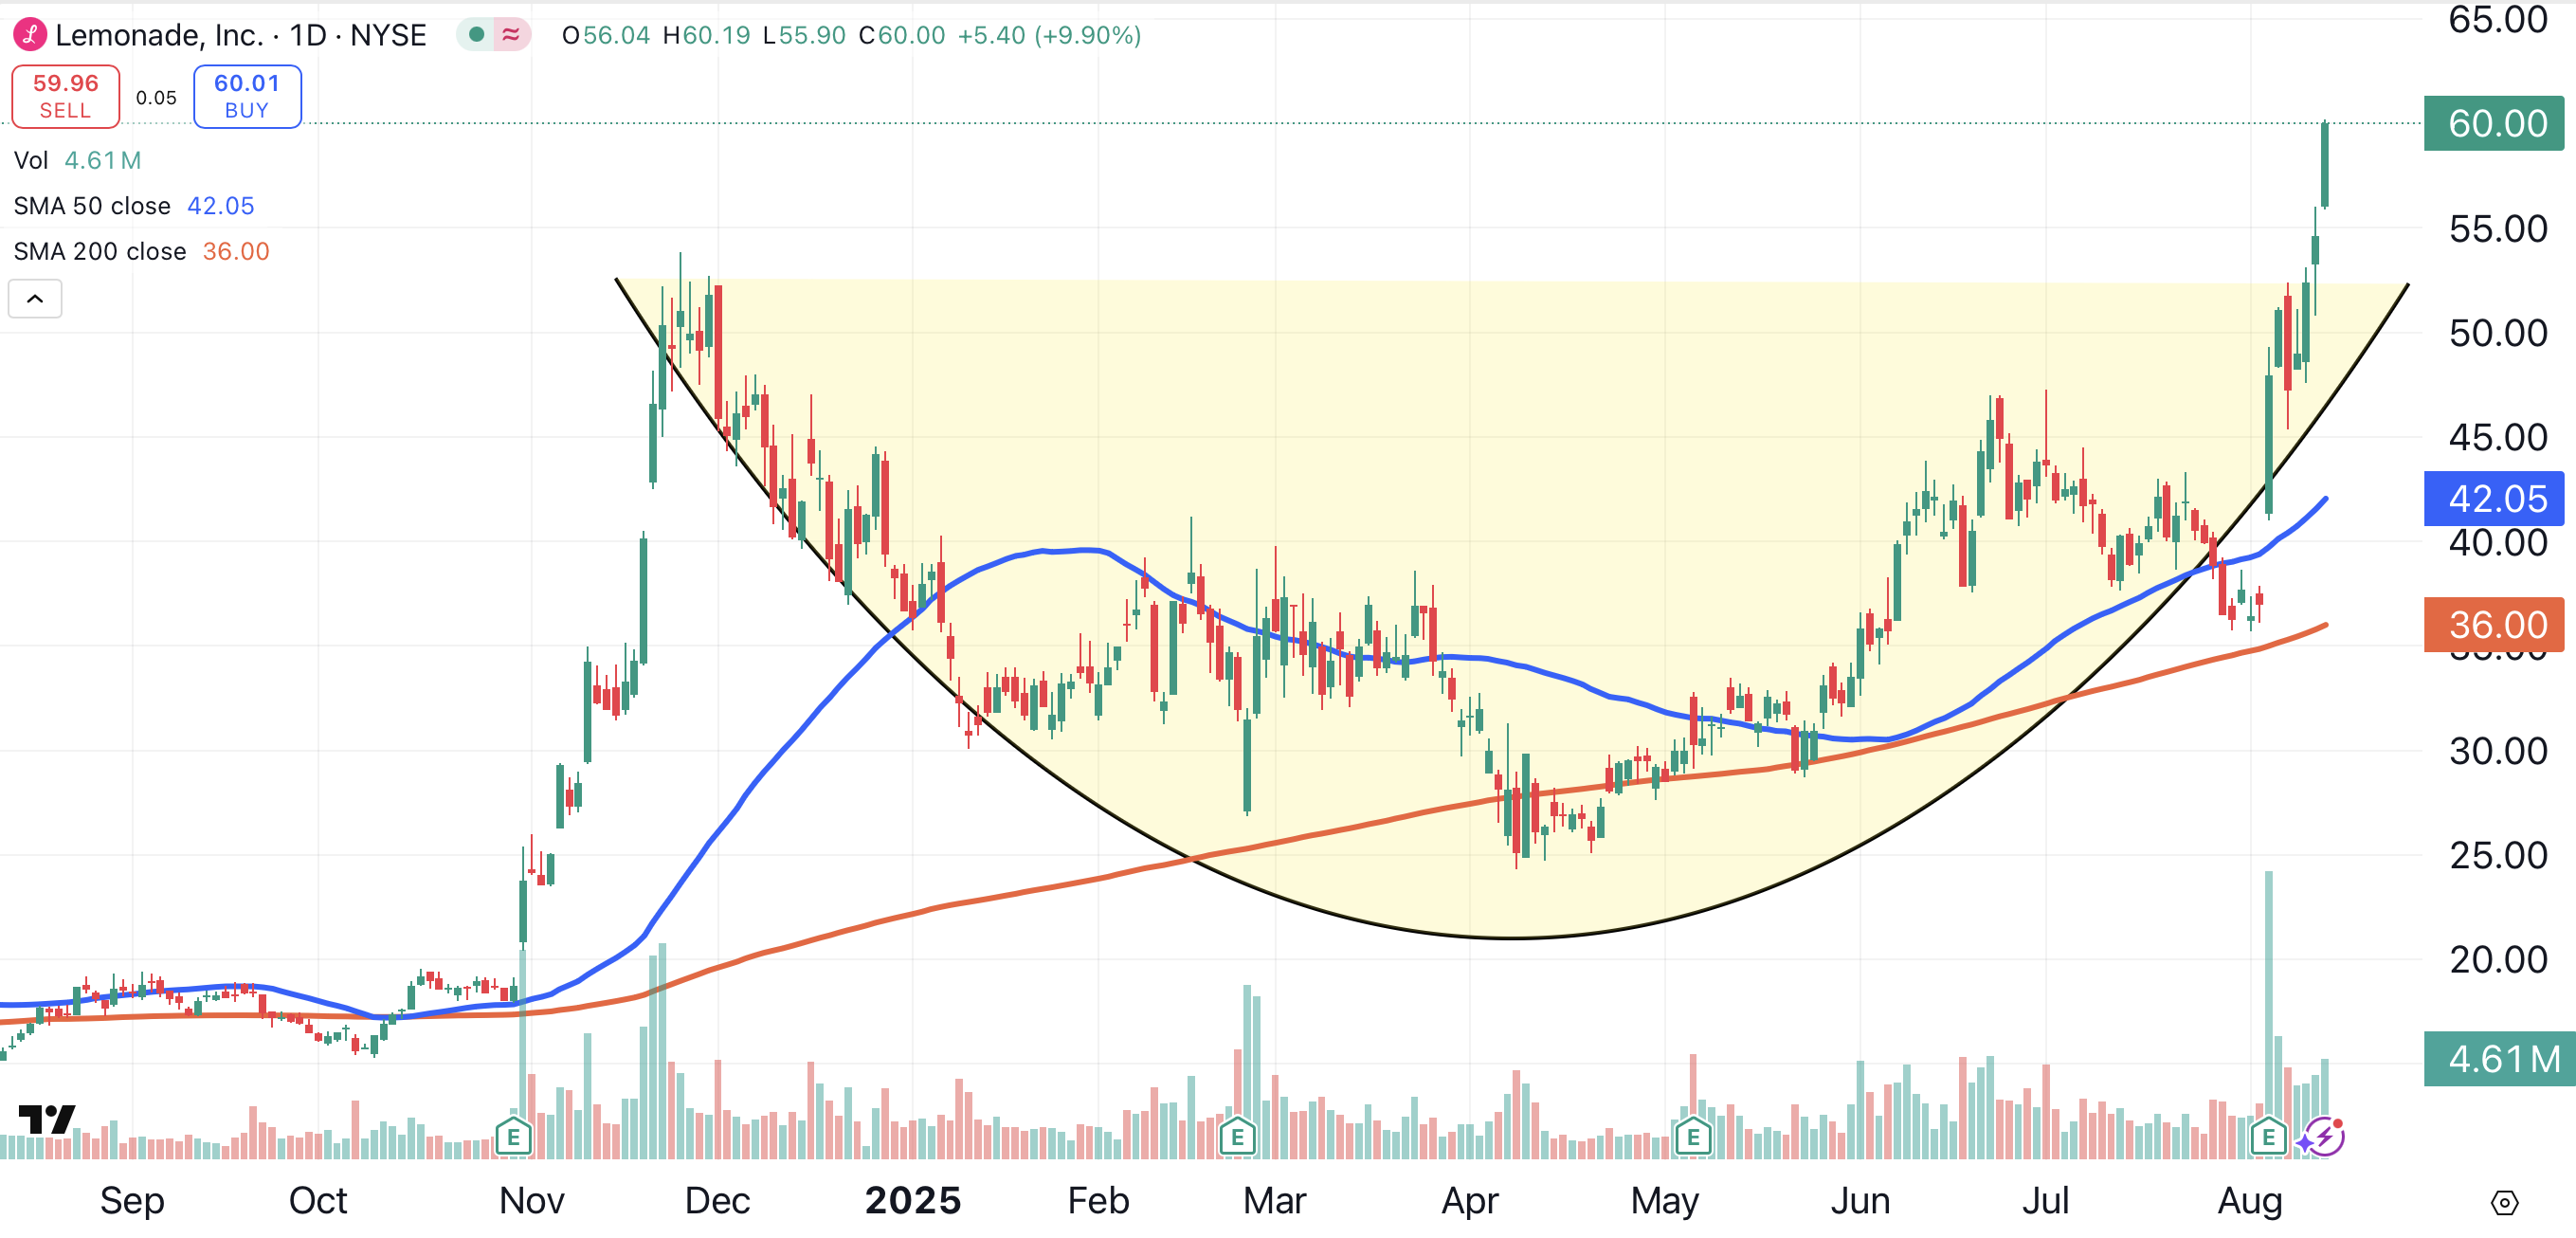This screenshot has height=1238, width=2576.
Task: Click the green market-open status dot
Action: 477,35
